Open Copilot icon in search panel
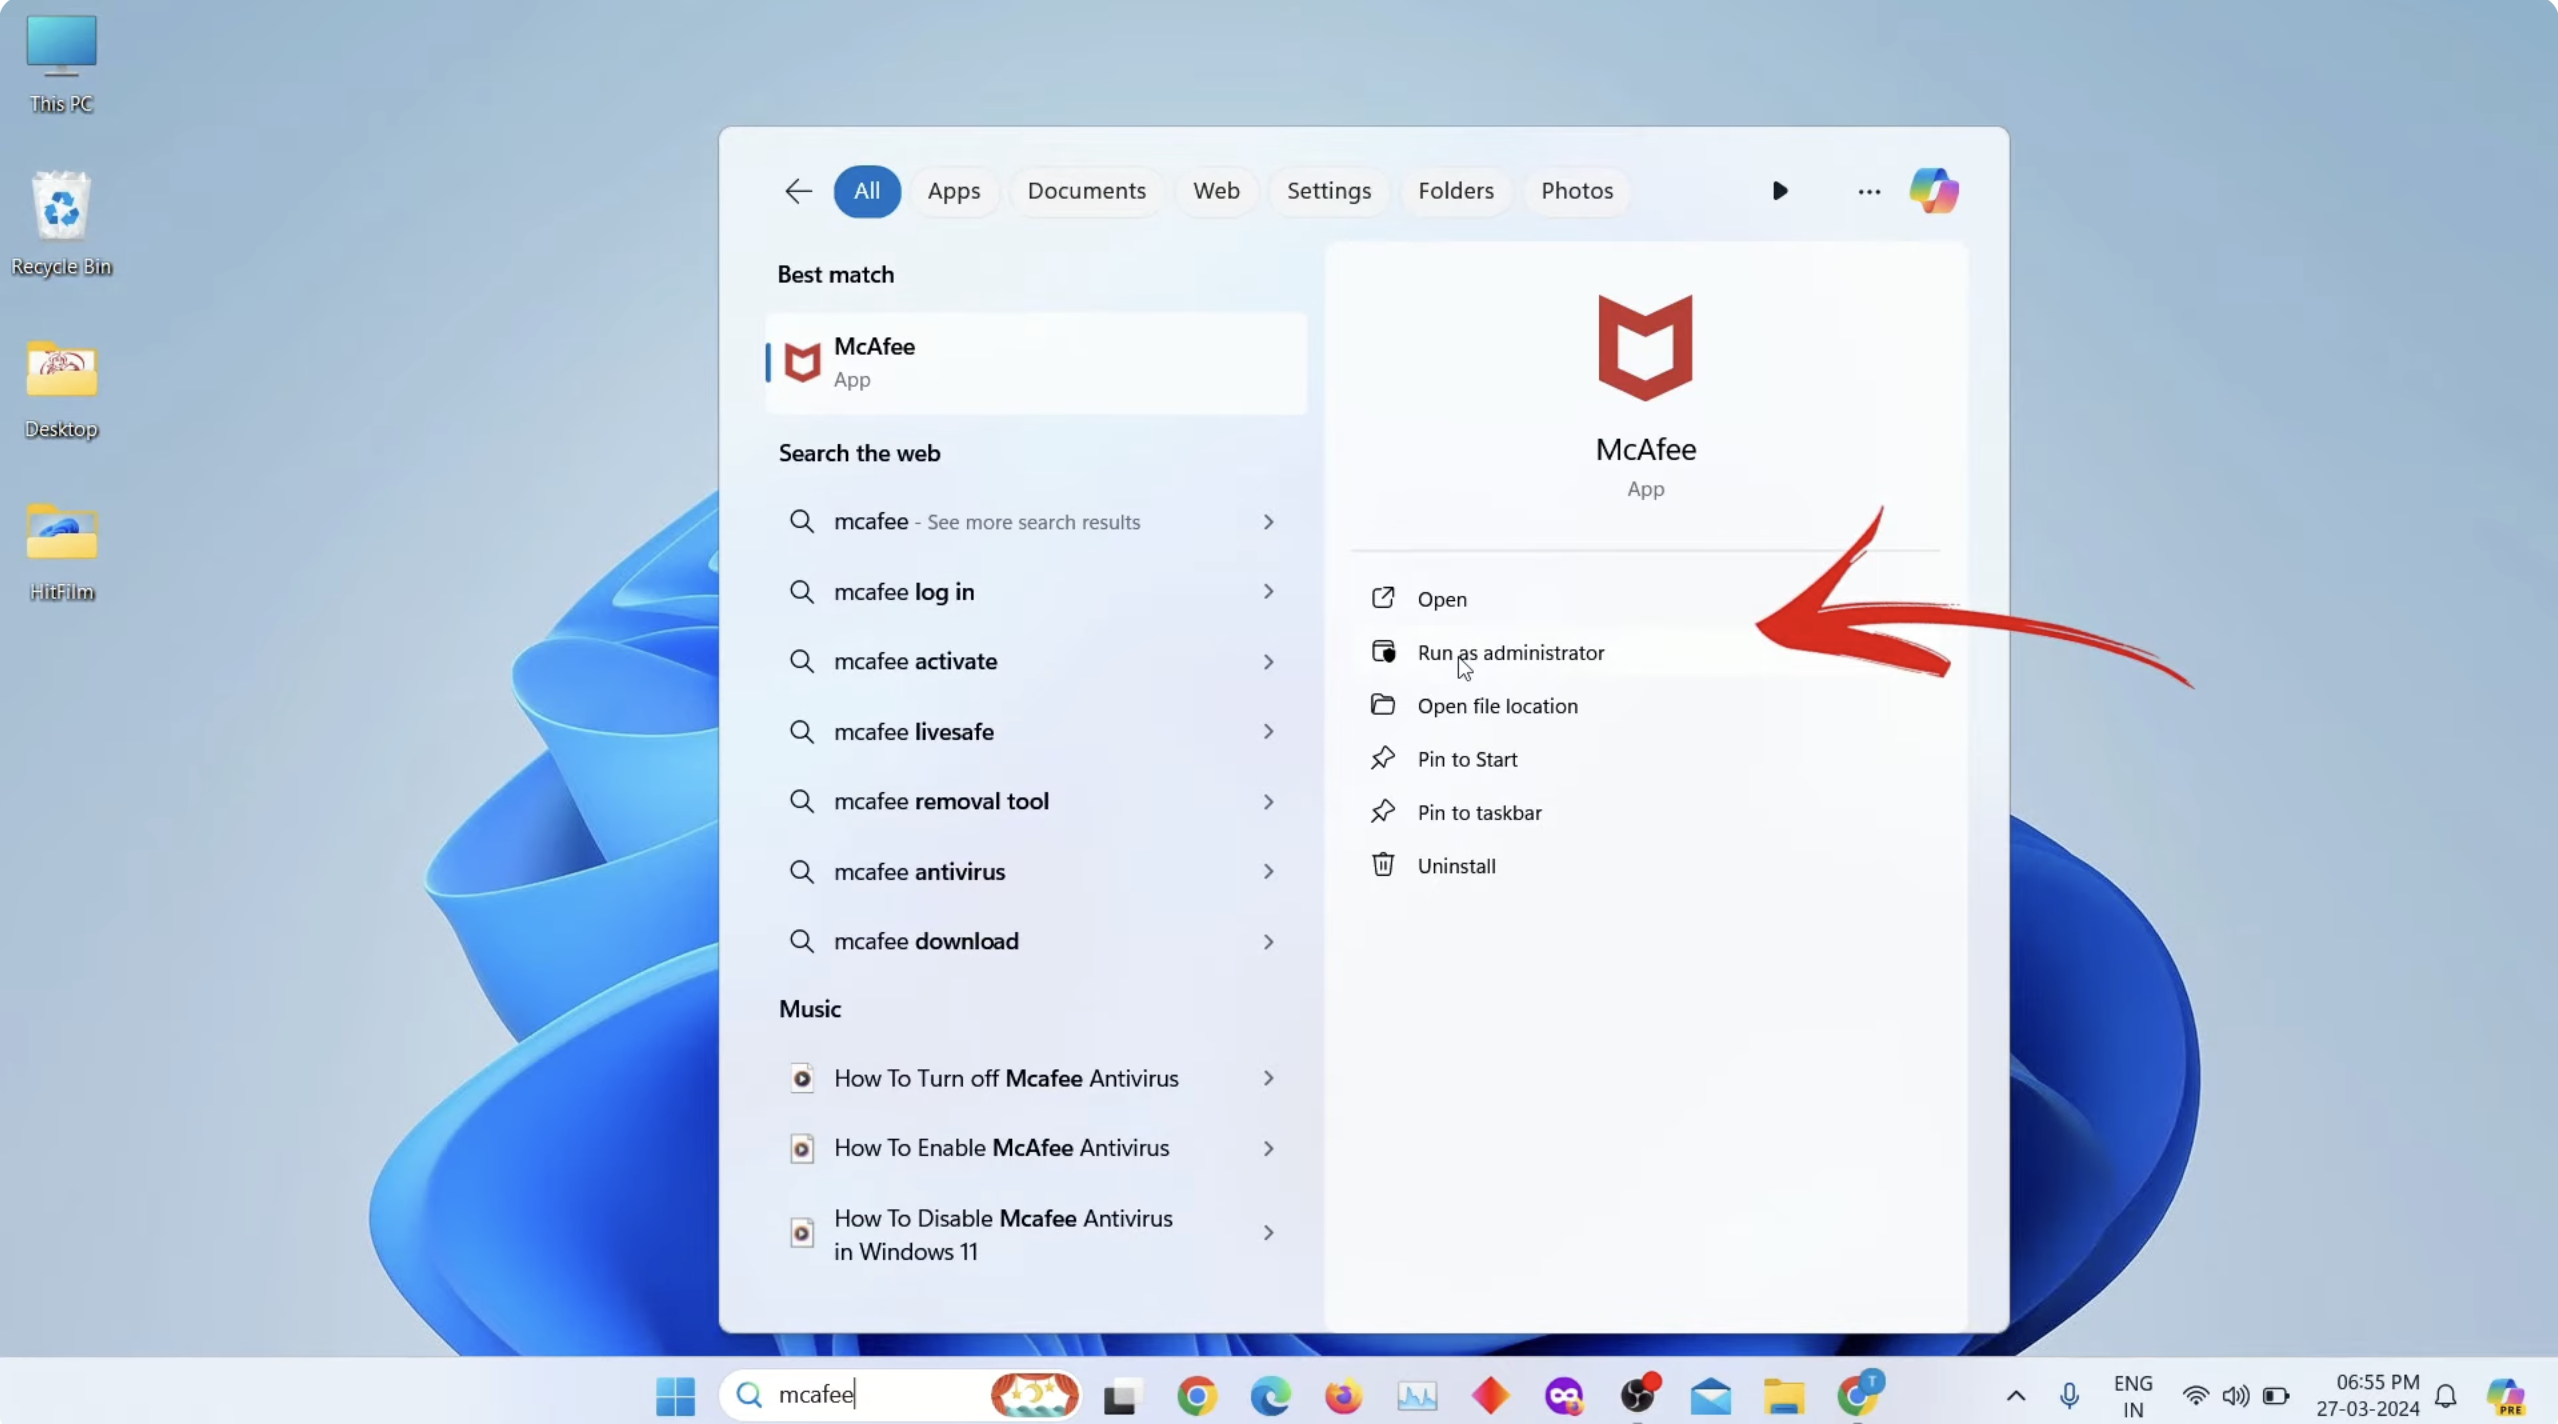The image size is (2558, 1424). (x=1933, y=191)
